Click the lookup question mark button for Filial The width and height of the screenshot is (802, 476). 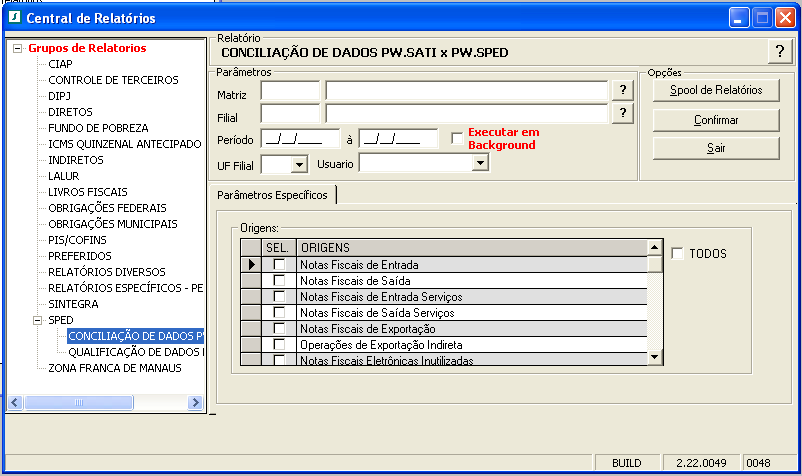click(x=623, y=113)
